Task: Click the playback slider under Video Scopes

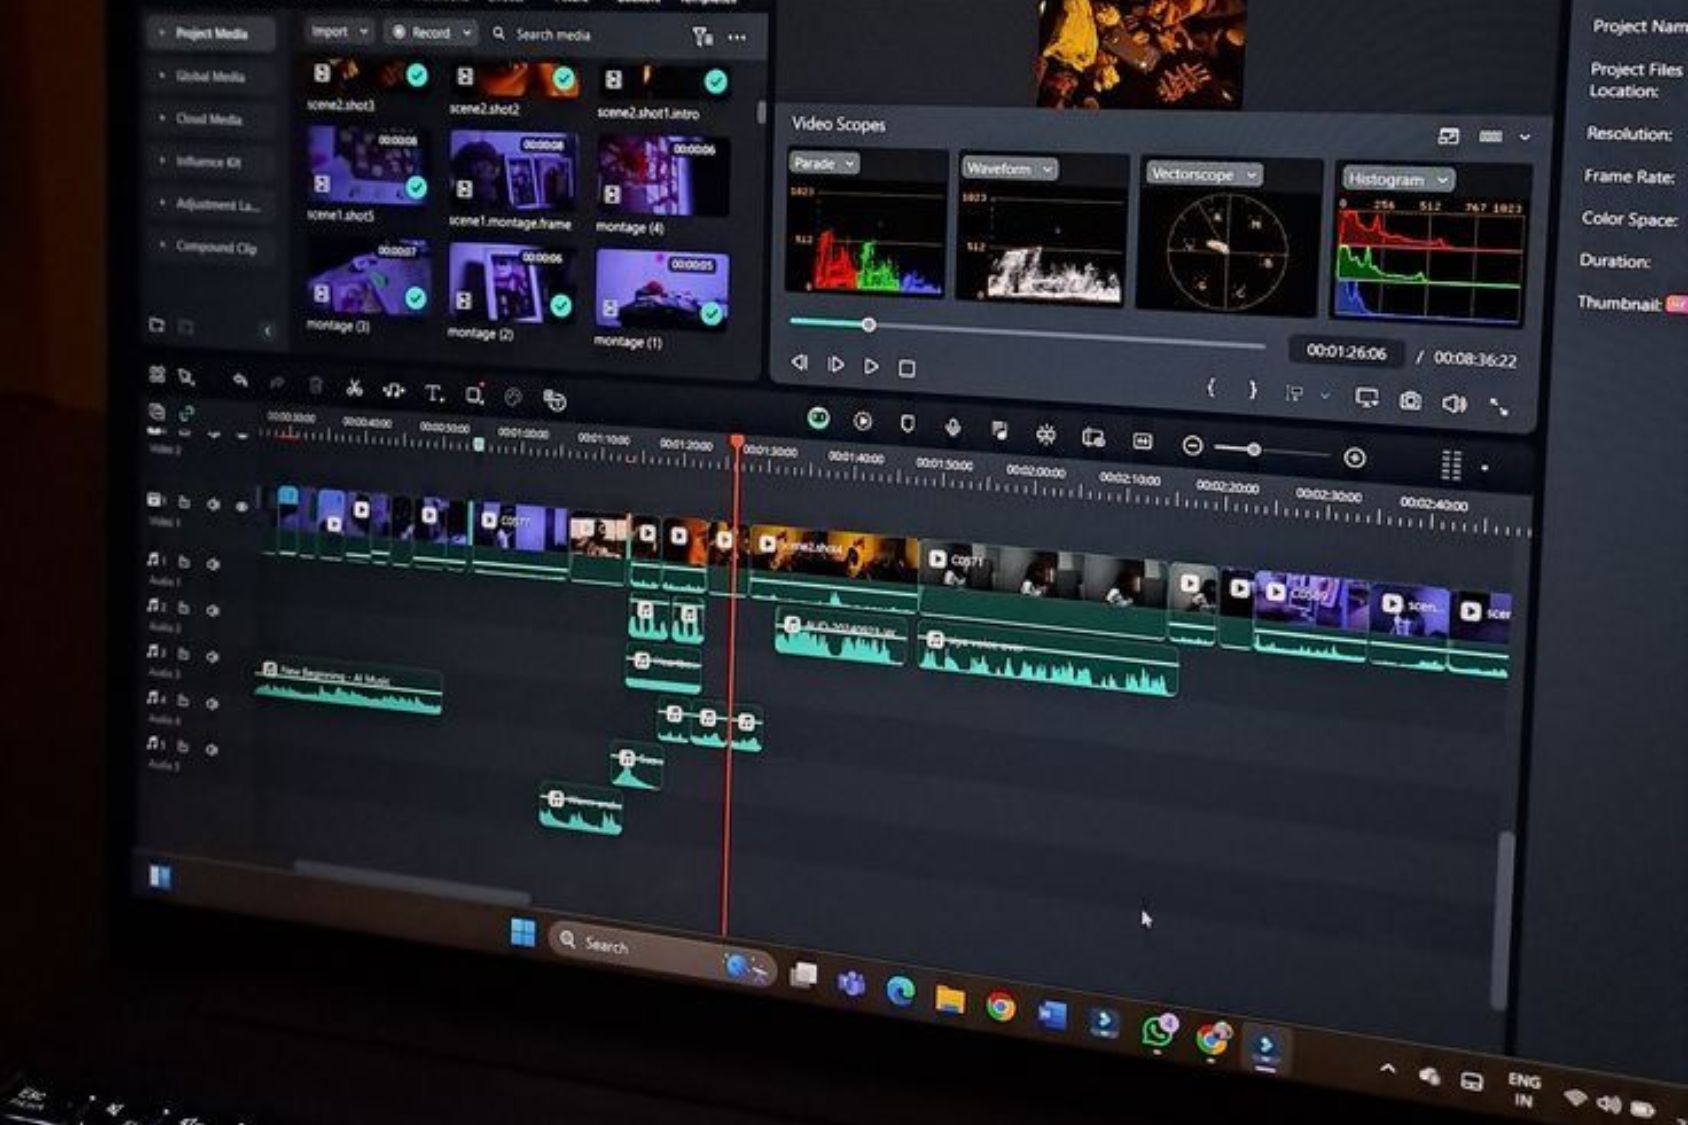Action: point(868,324)
